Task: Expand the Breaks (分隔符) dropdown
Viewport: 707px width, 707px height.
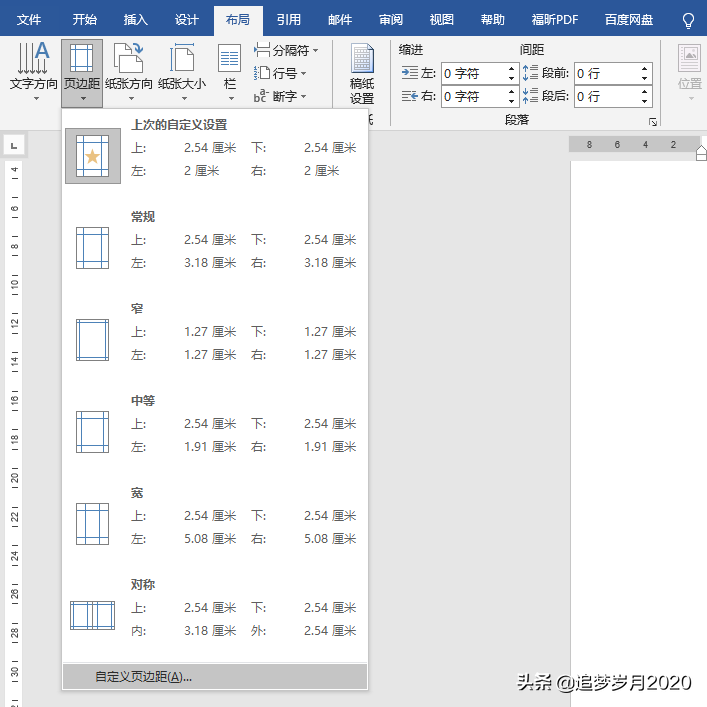Action: (286, 50)
